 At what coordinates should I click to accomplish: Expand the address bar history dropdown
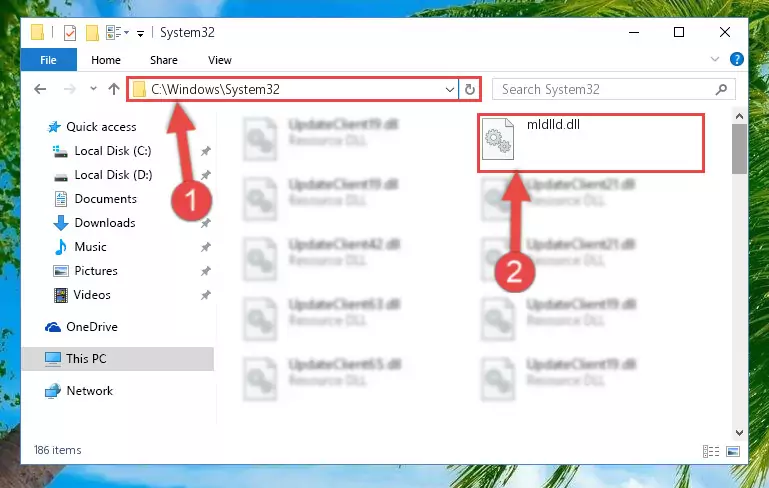[449, 89]
